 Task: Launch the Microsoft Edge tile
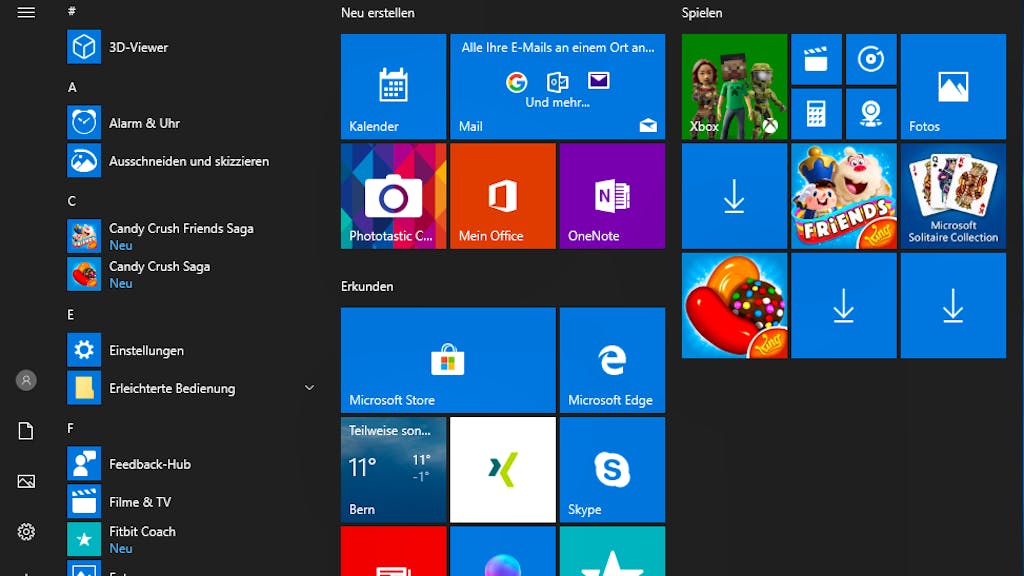point(613,360)
